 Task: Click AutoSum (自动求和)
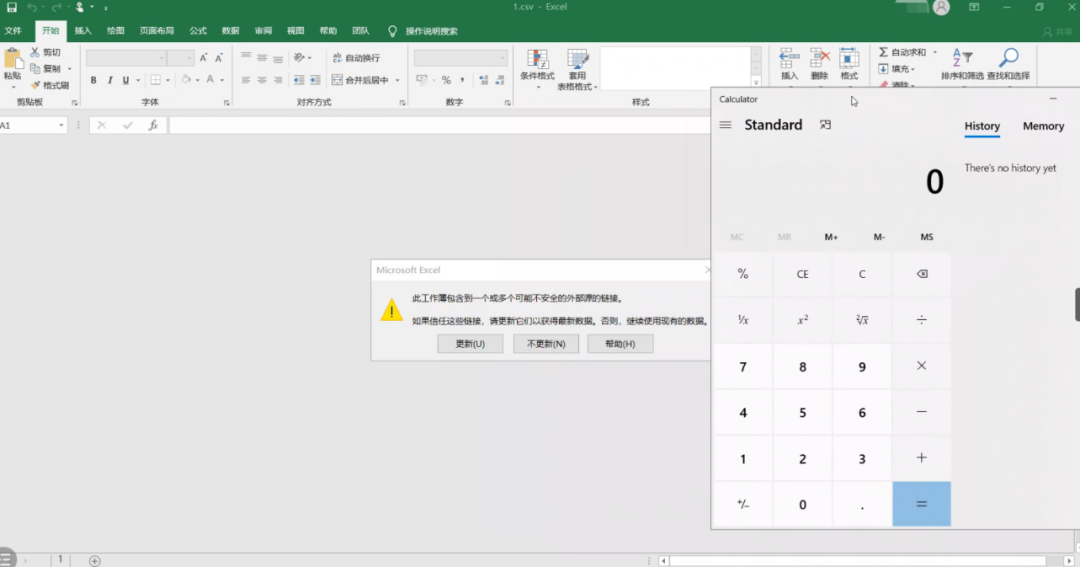click(902, 52)
